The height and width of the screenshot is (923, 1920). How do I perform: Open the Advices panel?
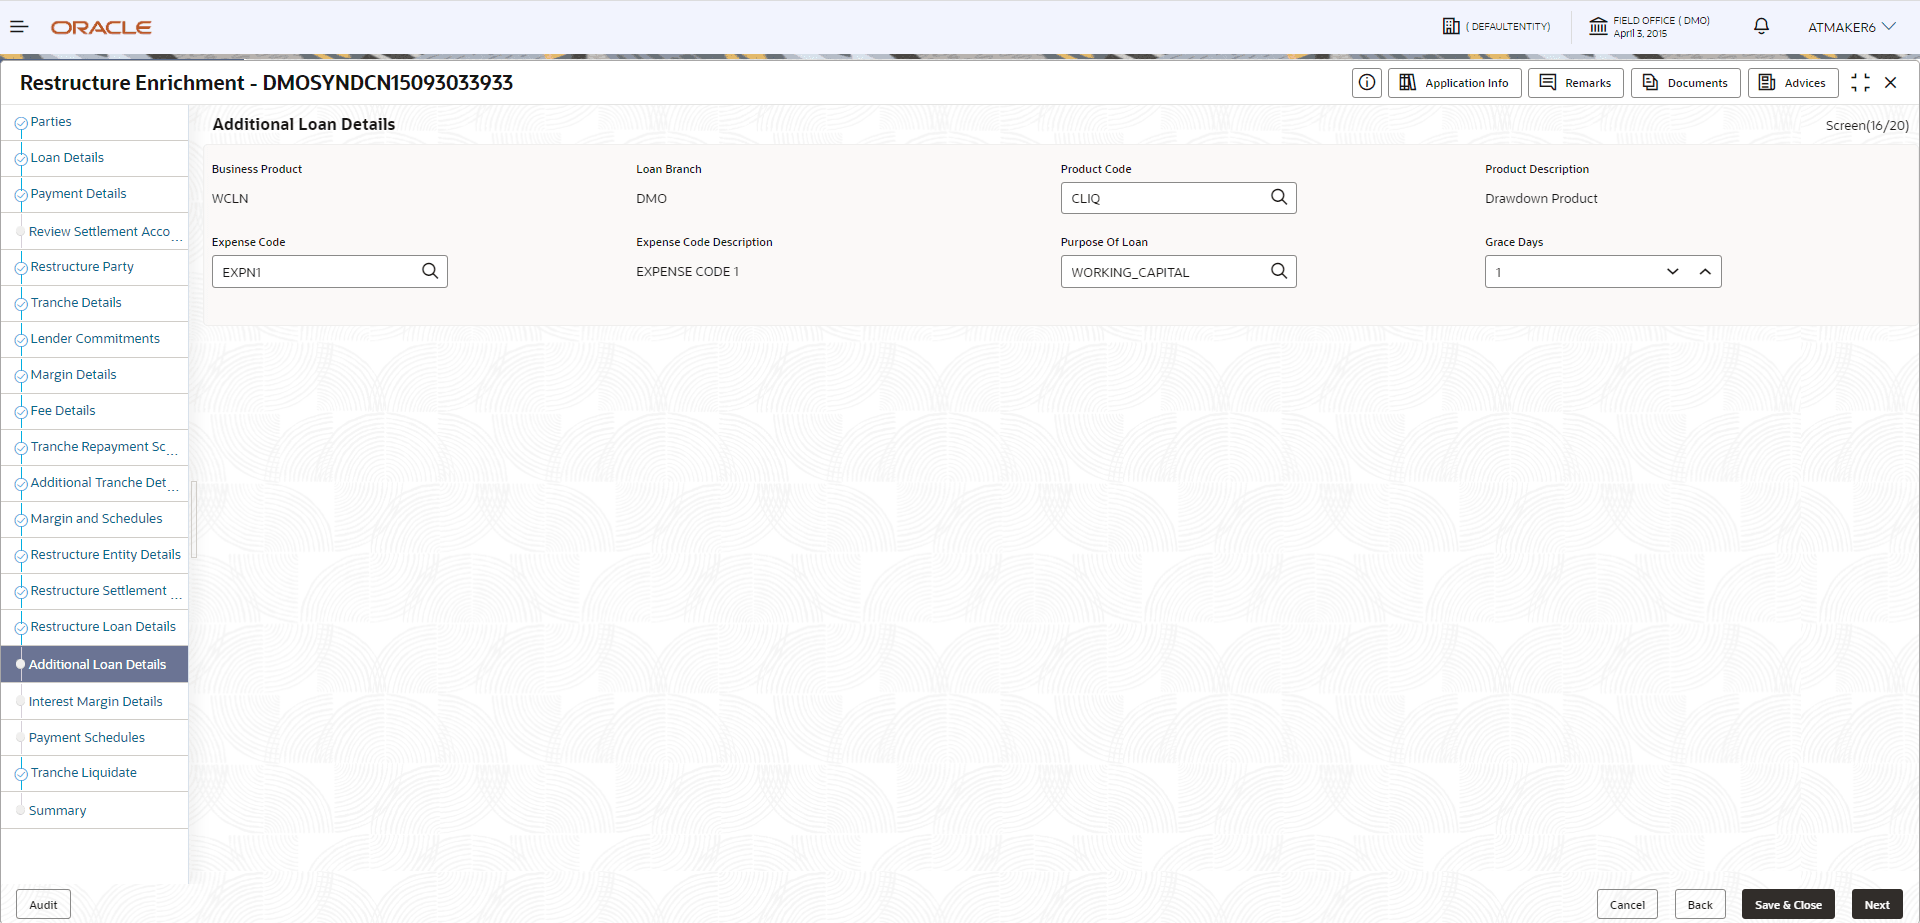tap(1793, 83)
